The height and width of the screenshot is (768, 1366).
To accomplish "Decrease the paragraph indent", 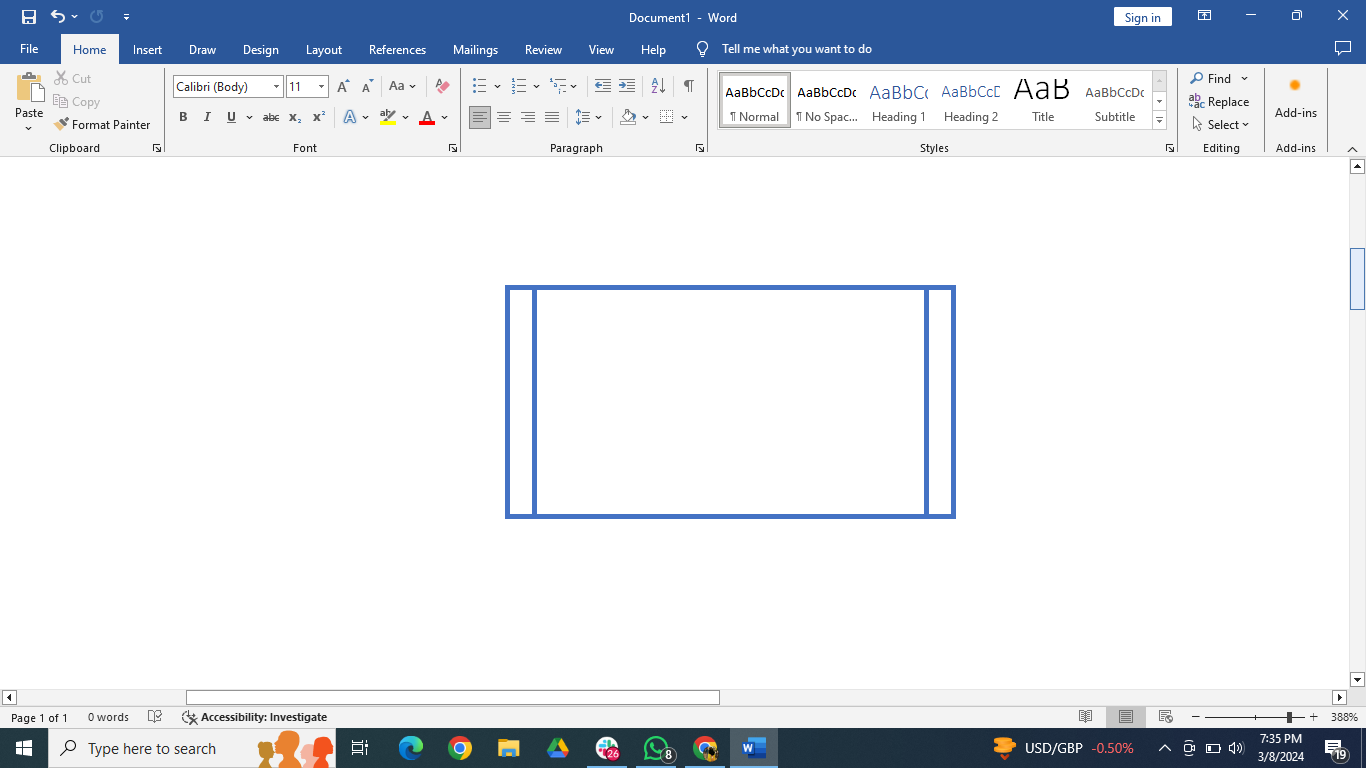I will click(x=602, y=87).
